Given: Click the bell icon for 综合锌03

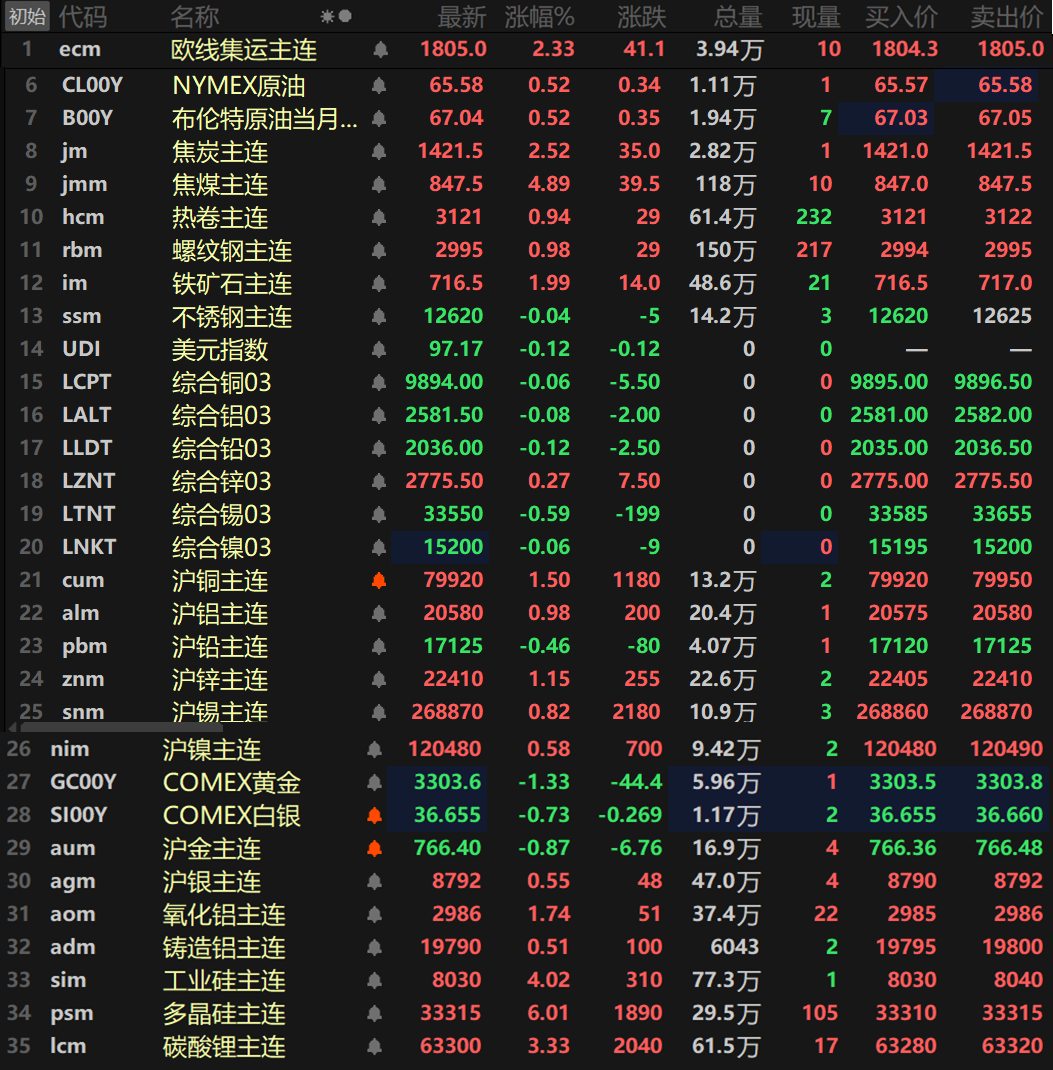Looking at the screenshot, I should tap(379, 481).
